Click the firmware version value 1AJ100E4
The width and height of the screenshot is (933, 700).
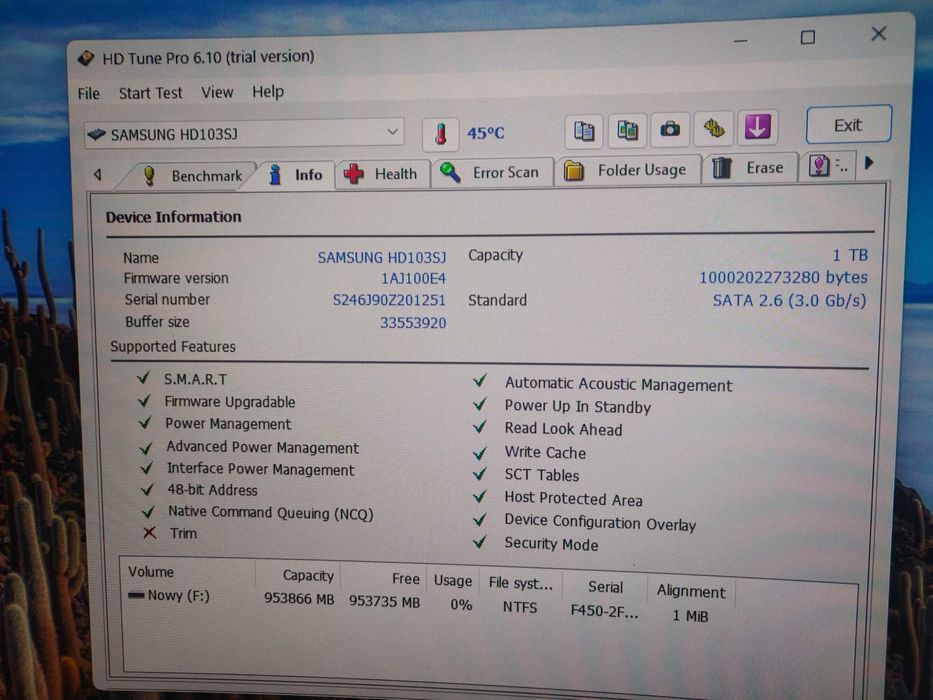point(414,279)
